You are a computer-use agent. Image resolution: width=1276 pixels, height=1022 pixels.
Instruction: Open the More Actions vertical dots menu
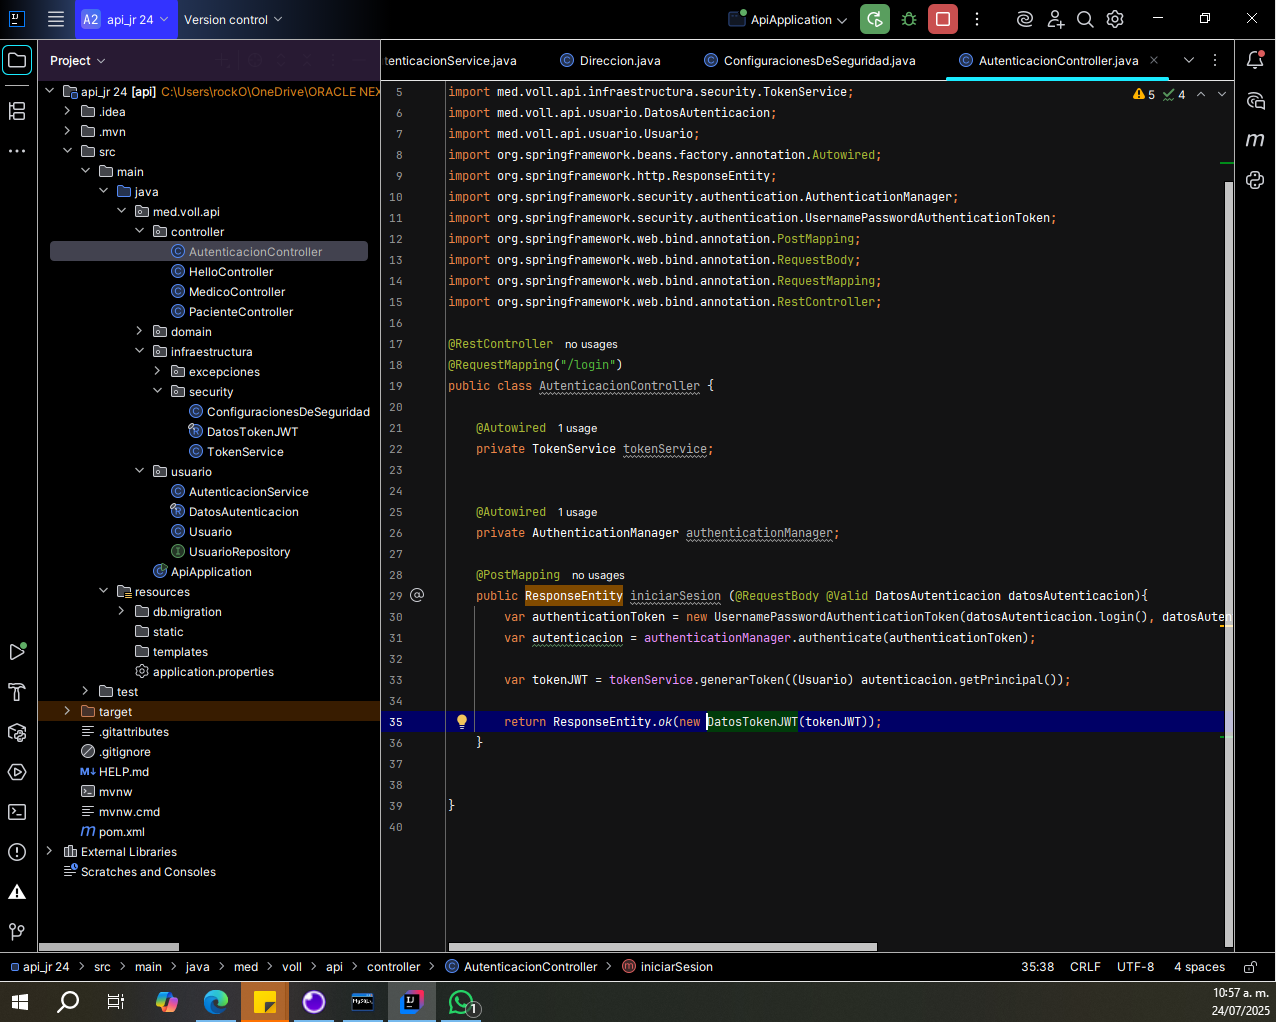(x=977, y=19)
